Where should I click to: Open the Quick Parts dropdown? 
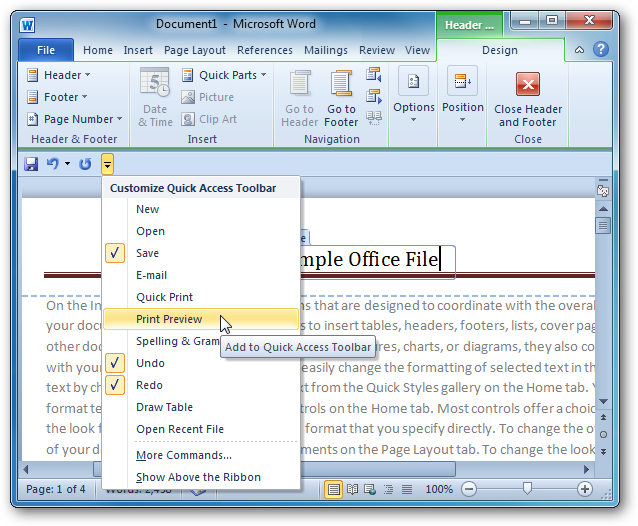click(224, 75)
